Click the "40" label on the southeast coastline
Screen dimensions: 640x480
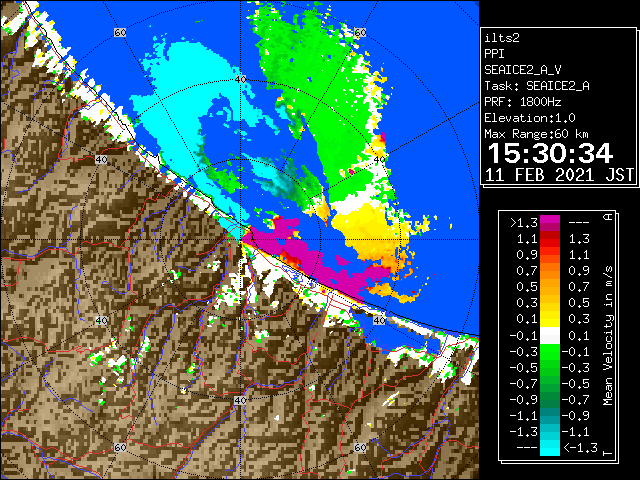[380, 320]
